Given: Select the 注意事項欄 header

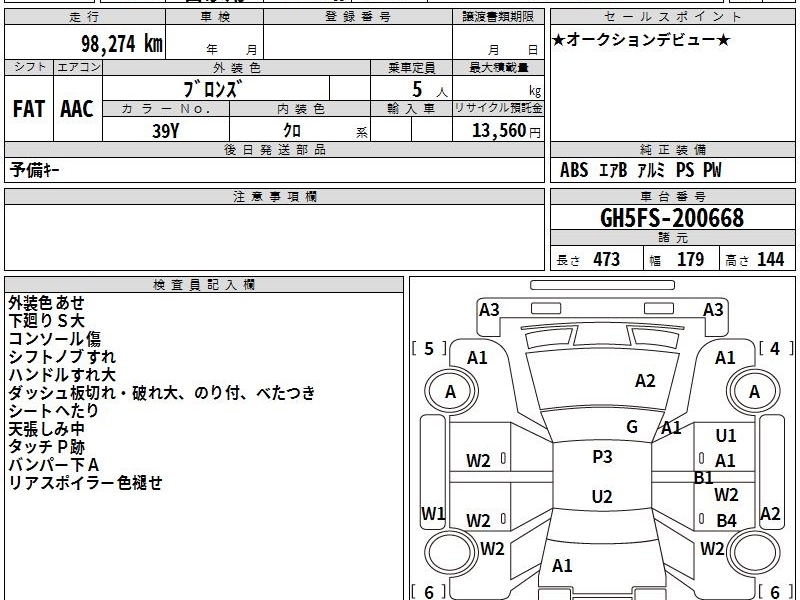Looking at the screenshot, I should (274, 196).
